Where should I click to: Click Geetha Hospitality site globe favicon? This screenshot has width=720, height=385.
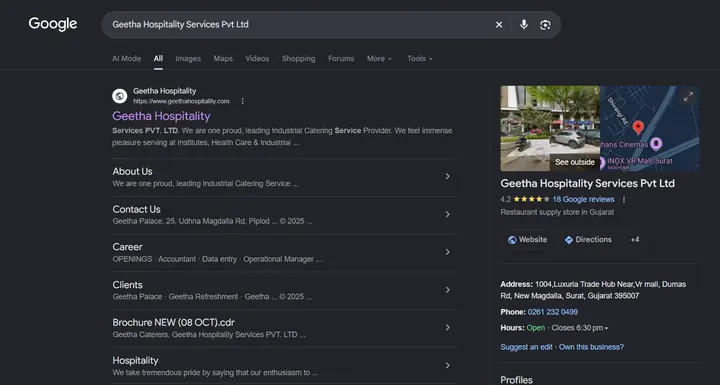click(120, 96)
